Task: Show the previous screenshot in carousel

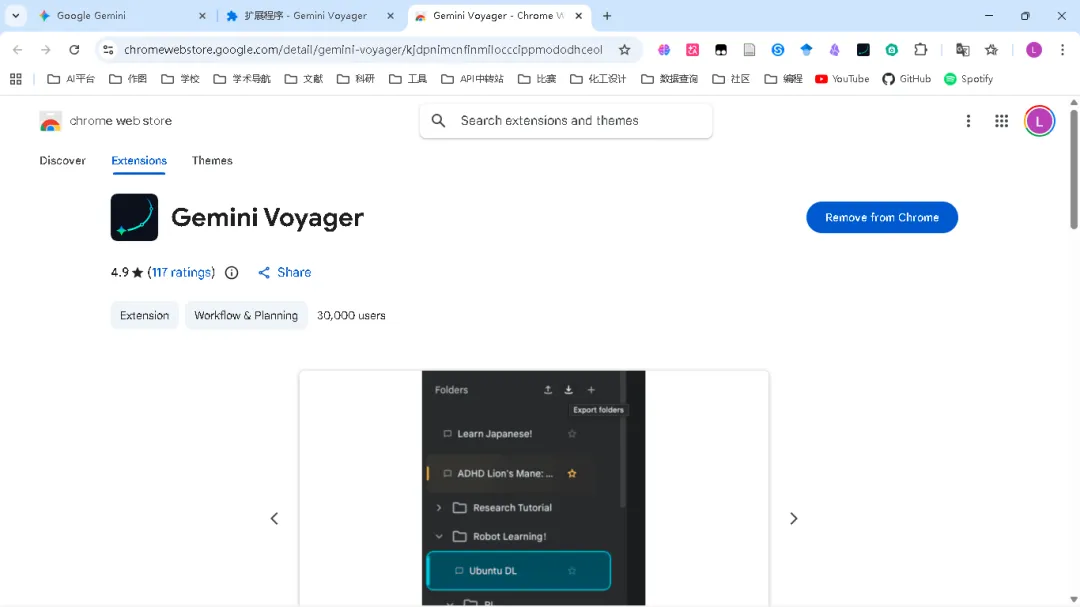Action: 274,518
